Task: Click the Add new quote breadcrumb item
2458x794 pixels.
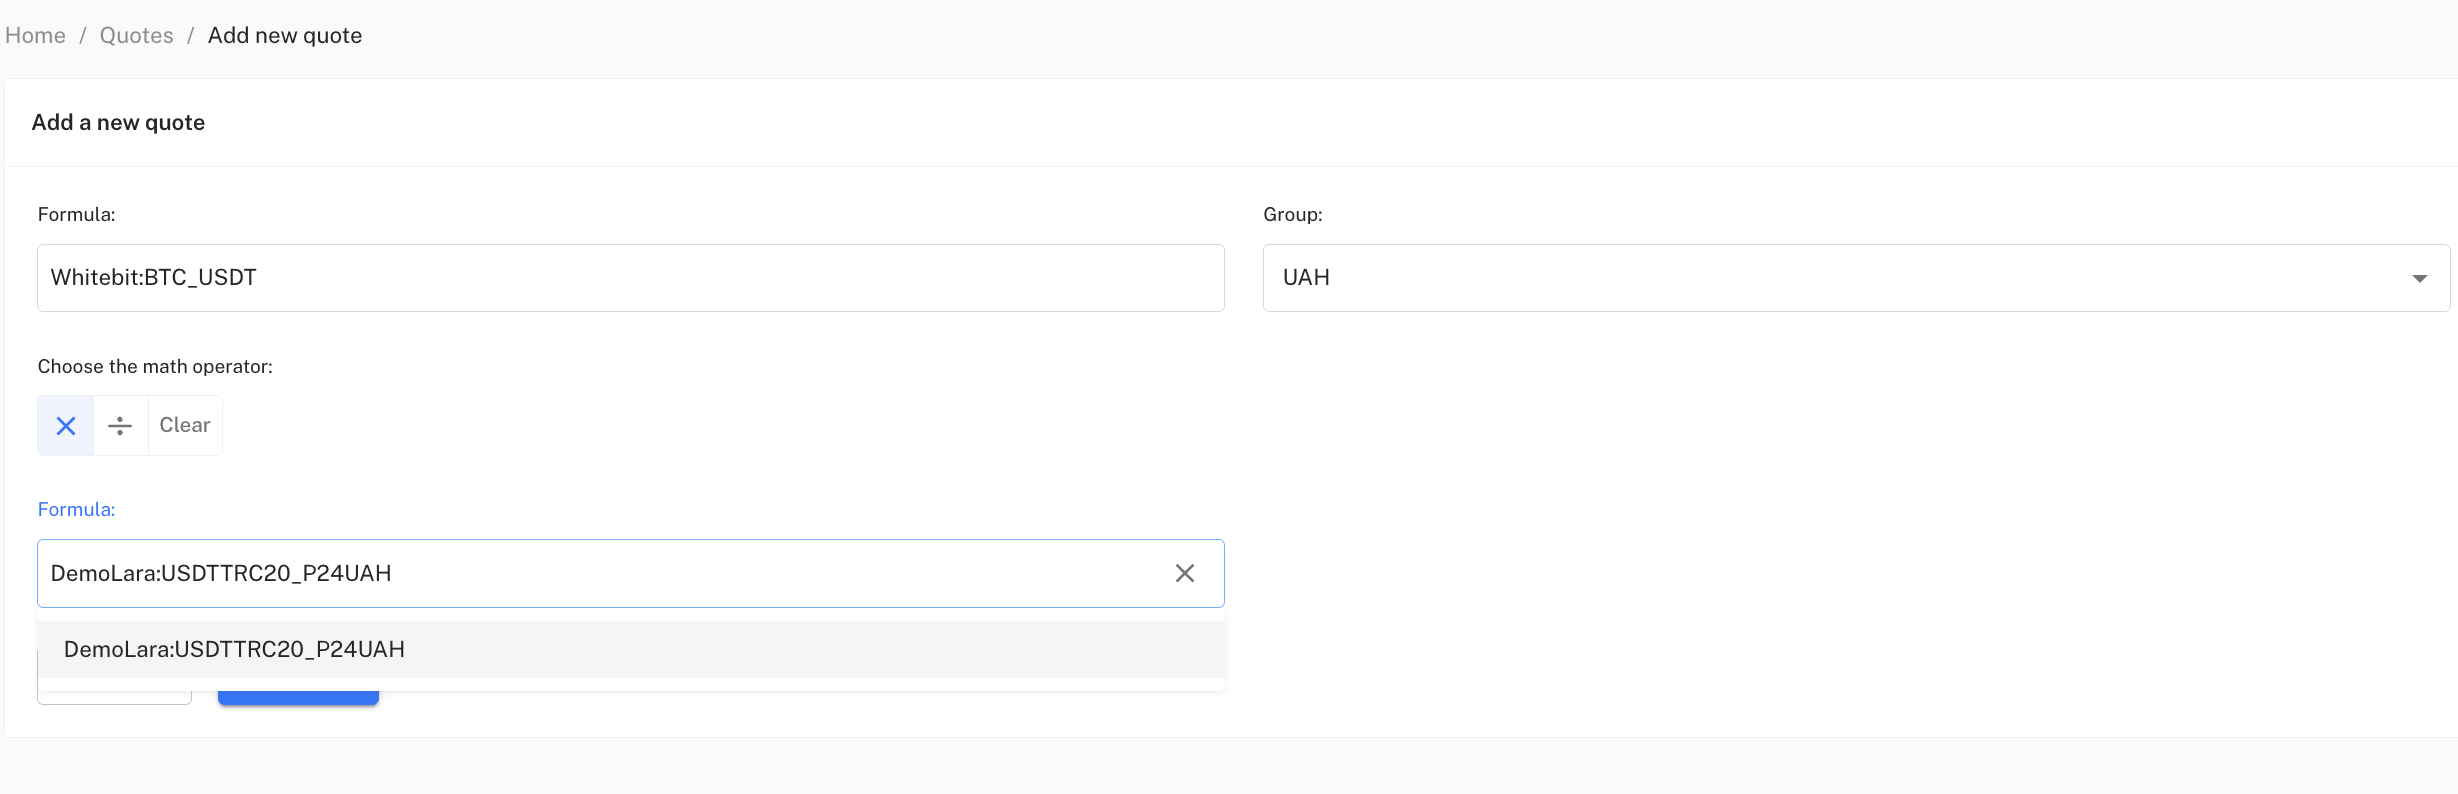Action: [x=285, y=36]
